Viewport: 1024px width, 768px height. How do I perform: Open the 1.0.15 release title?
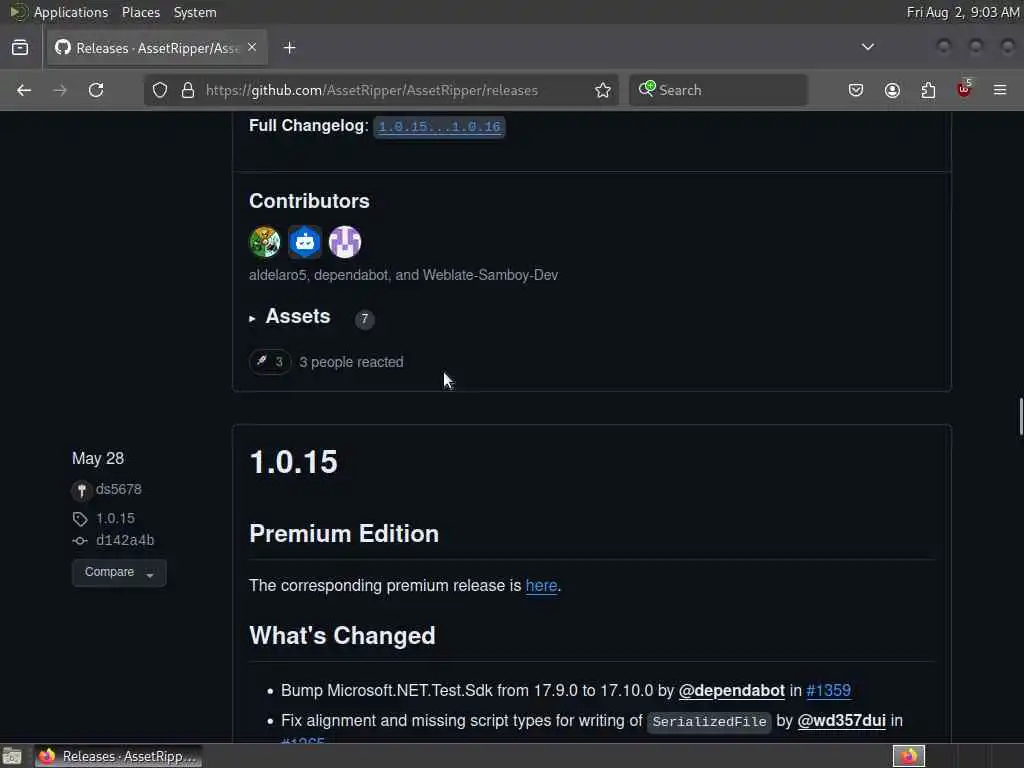[x=293, y=462]
